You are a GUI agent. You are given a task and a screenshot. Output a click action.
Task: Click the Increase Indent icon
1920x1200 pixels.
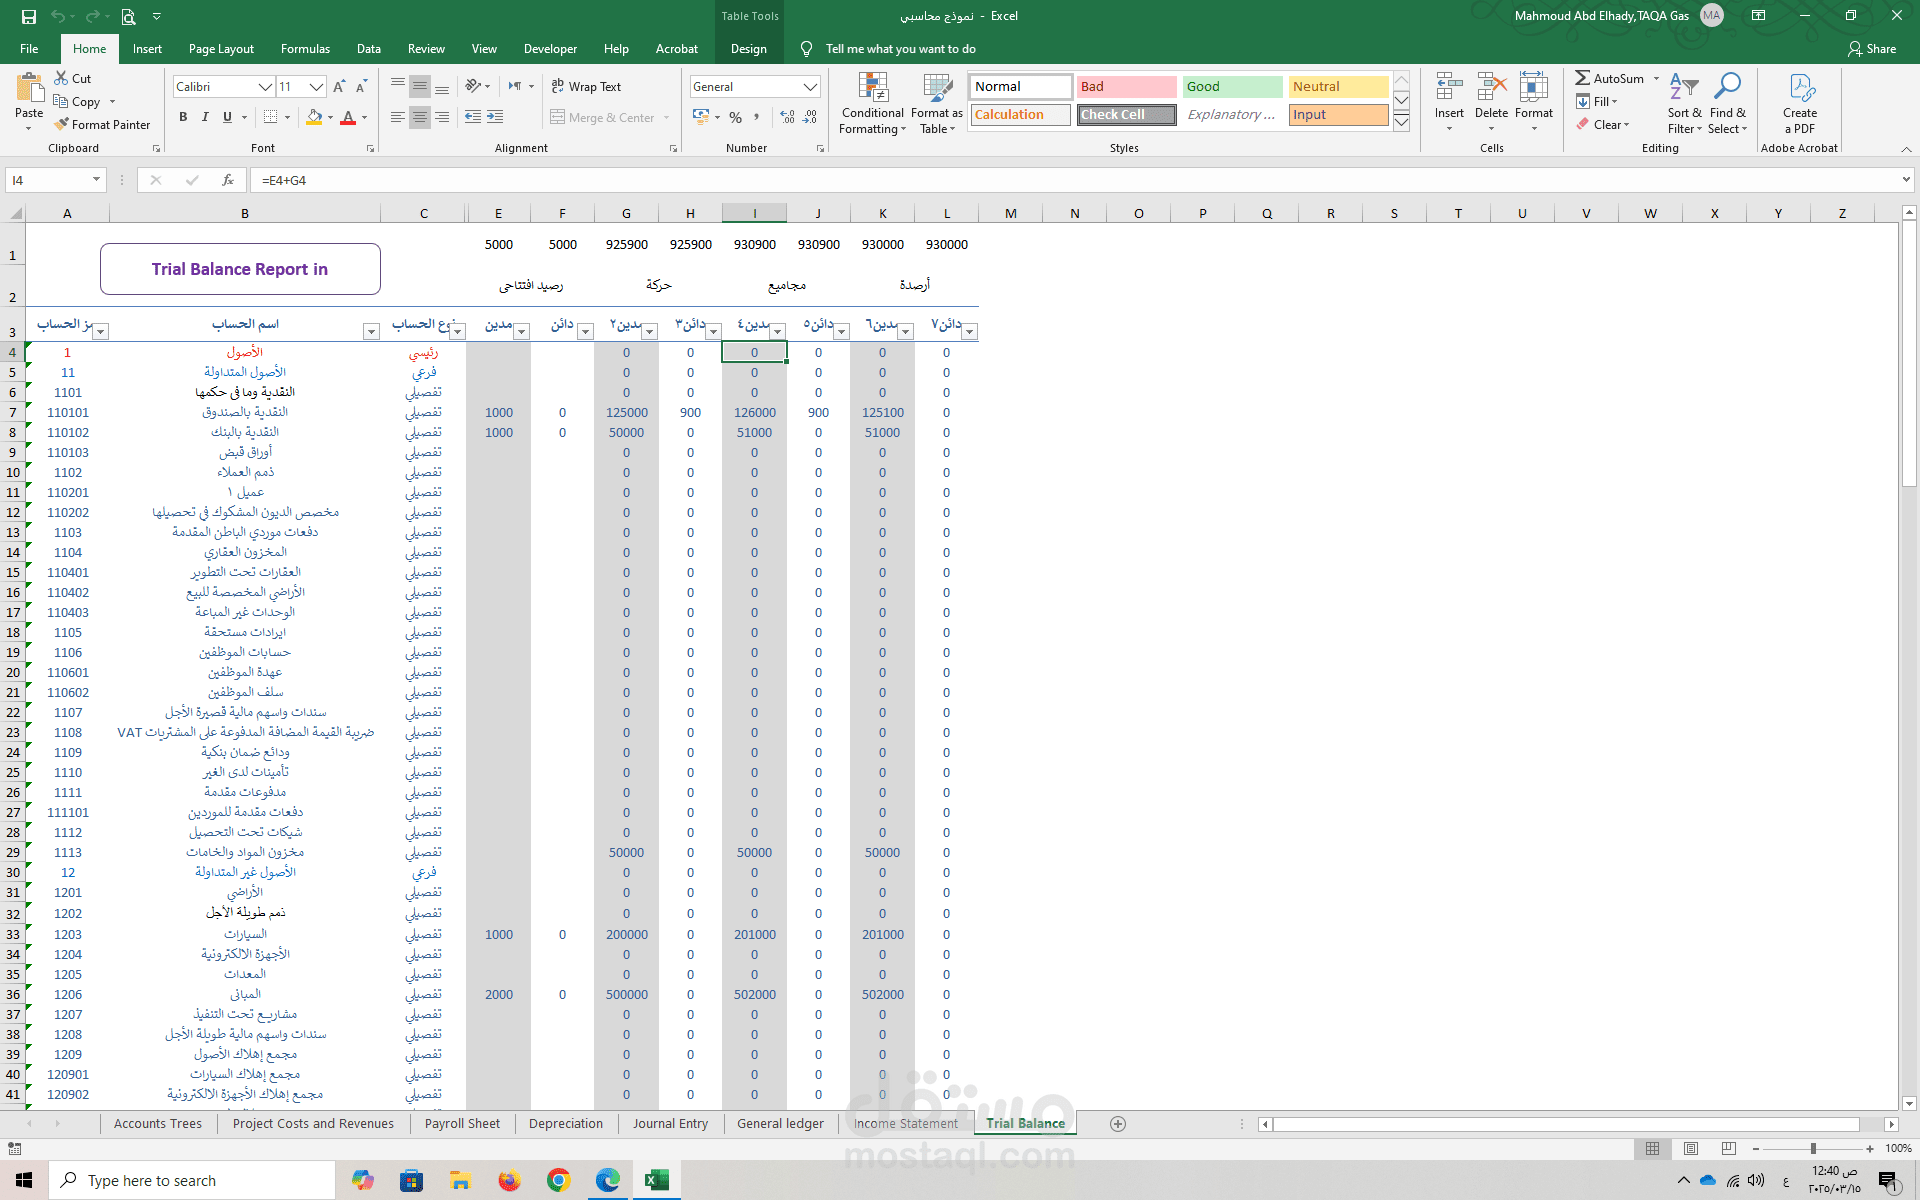point(495,117)
